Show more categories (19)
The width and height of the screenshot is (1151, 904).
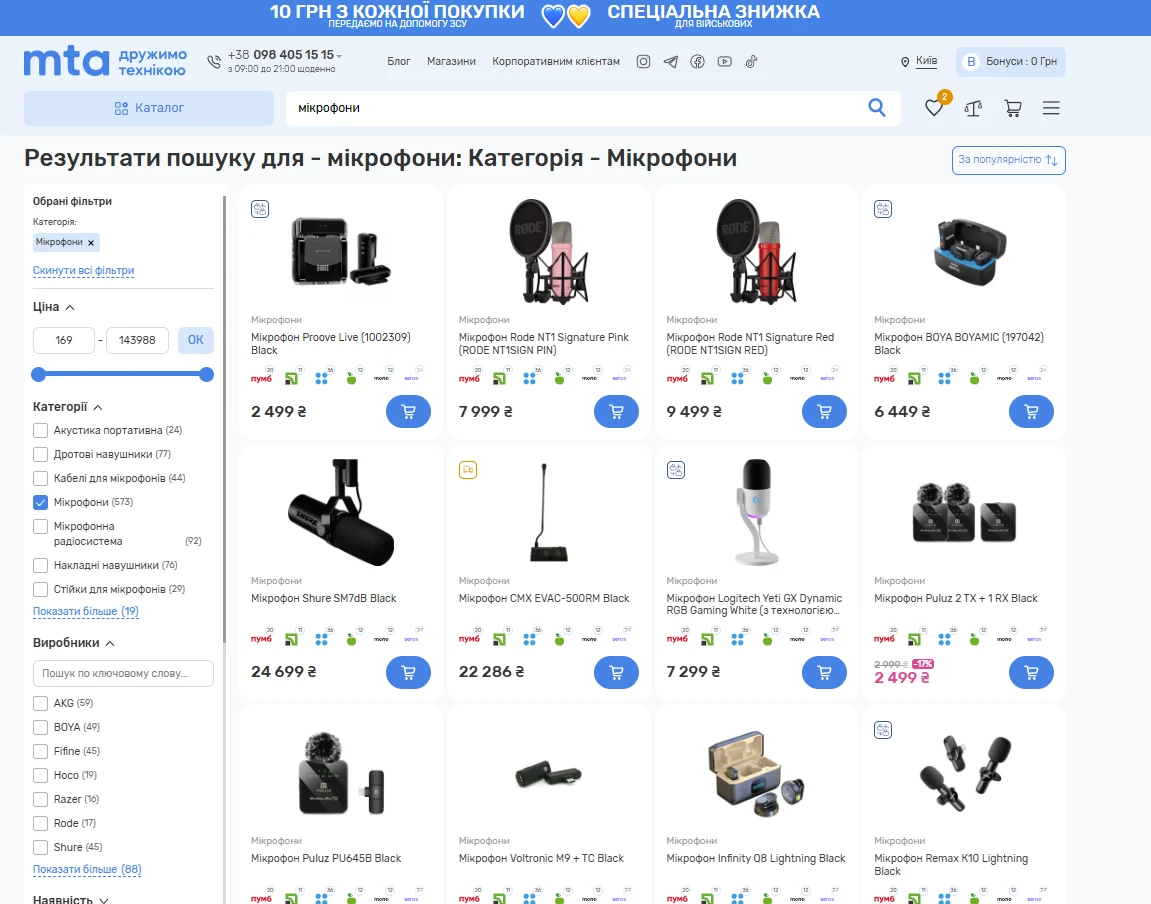86,611
